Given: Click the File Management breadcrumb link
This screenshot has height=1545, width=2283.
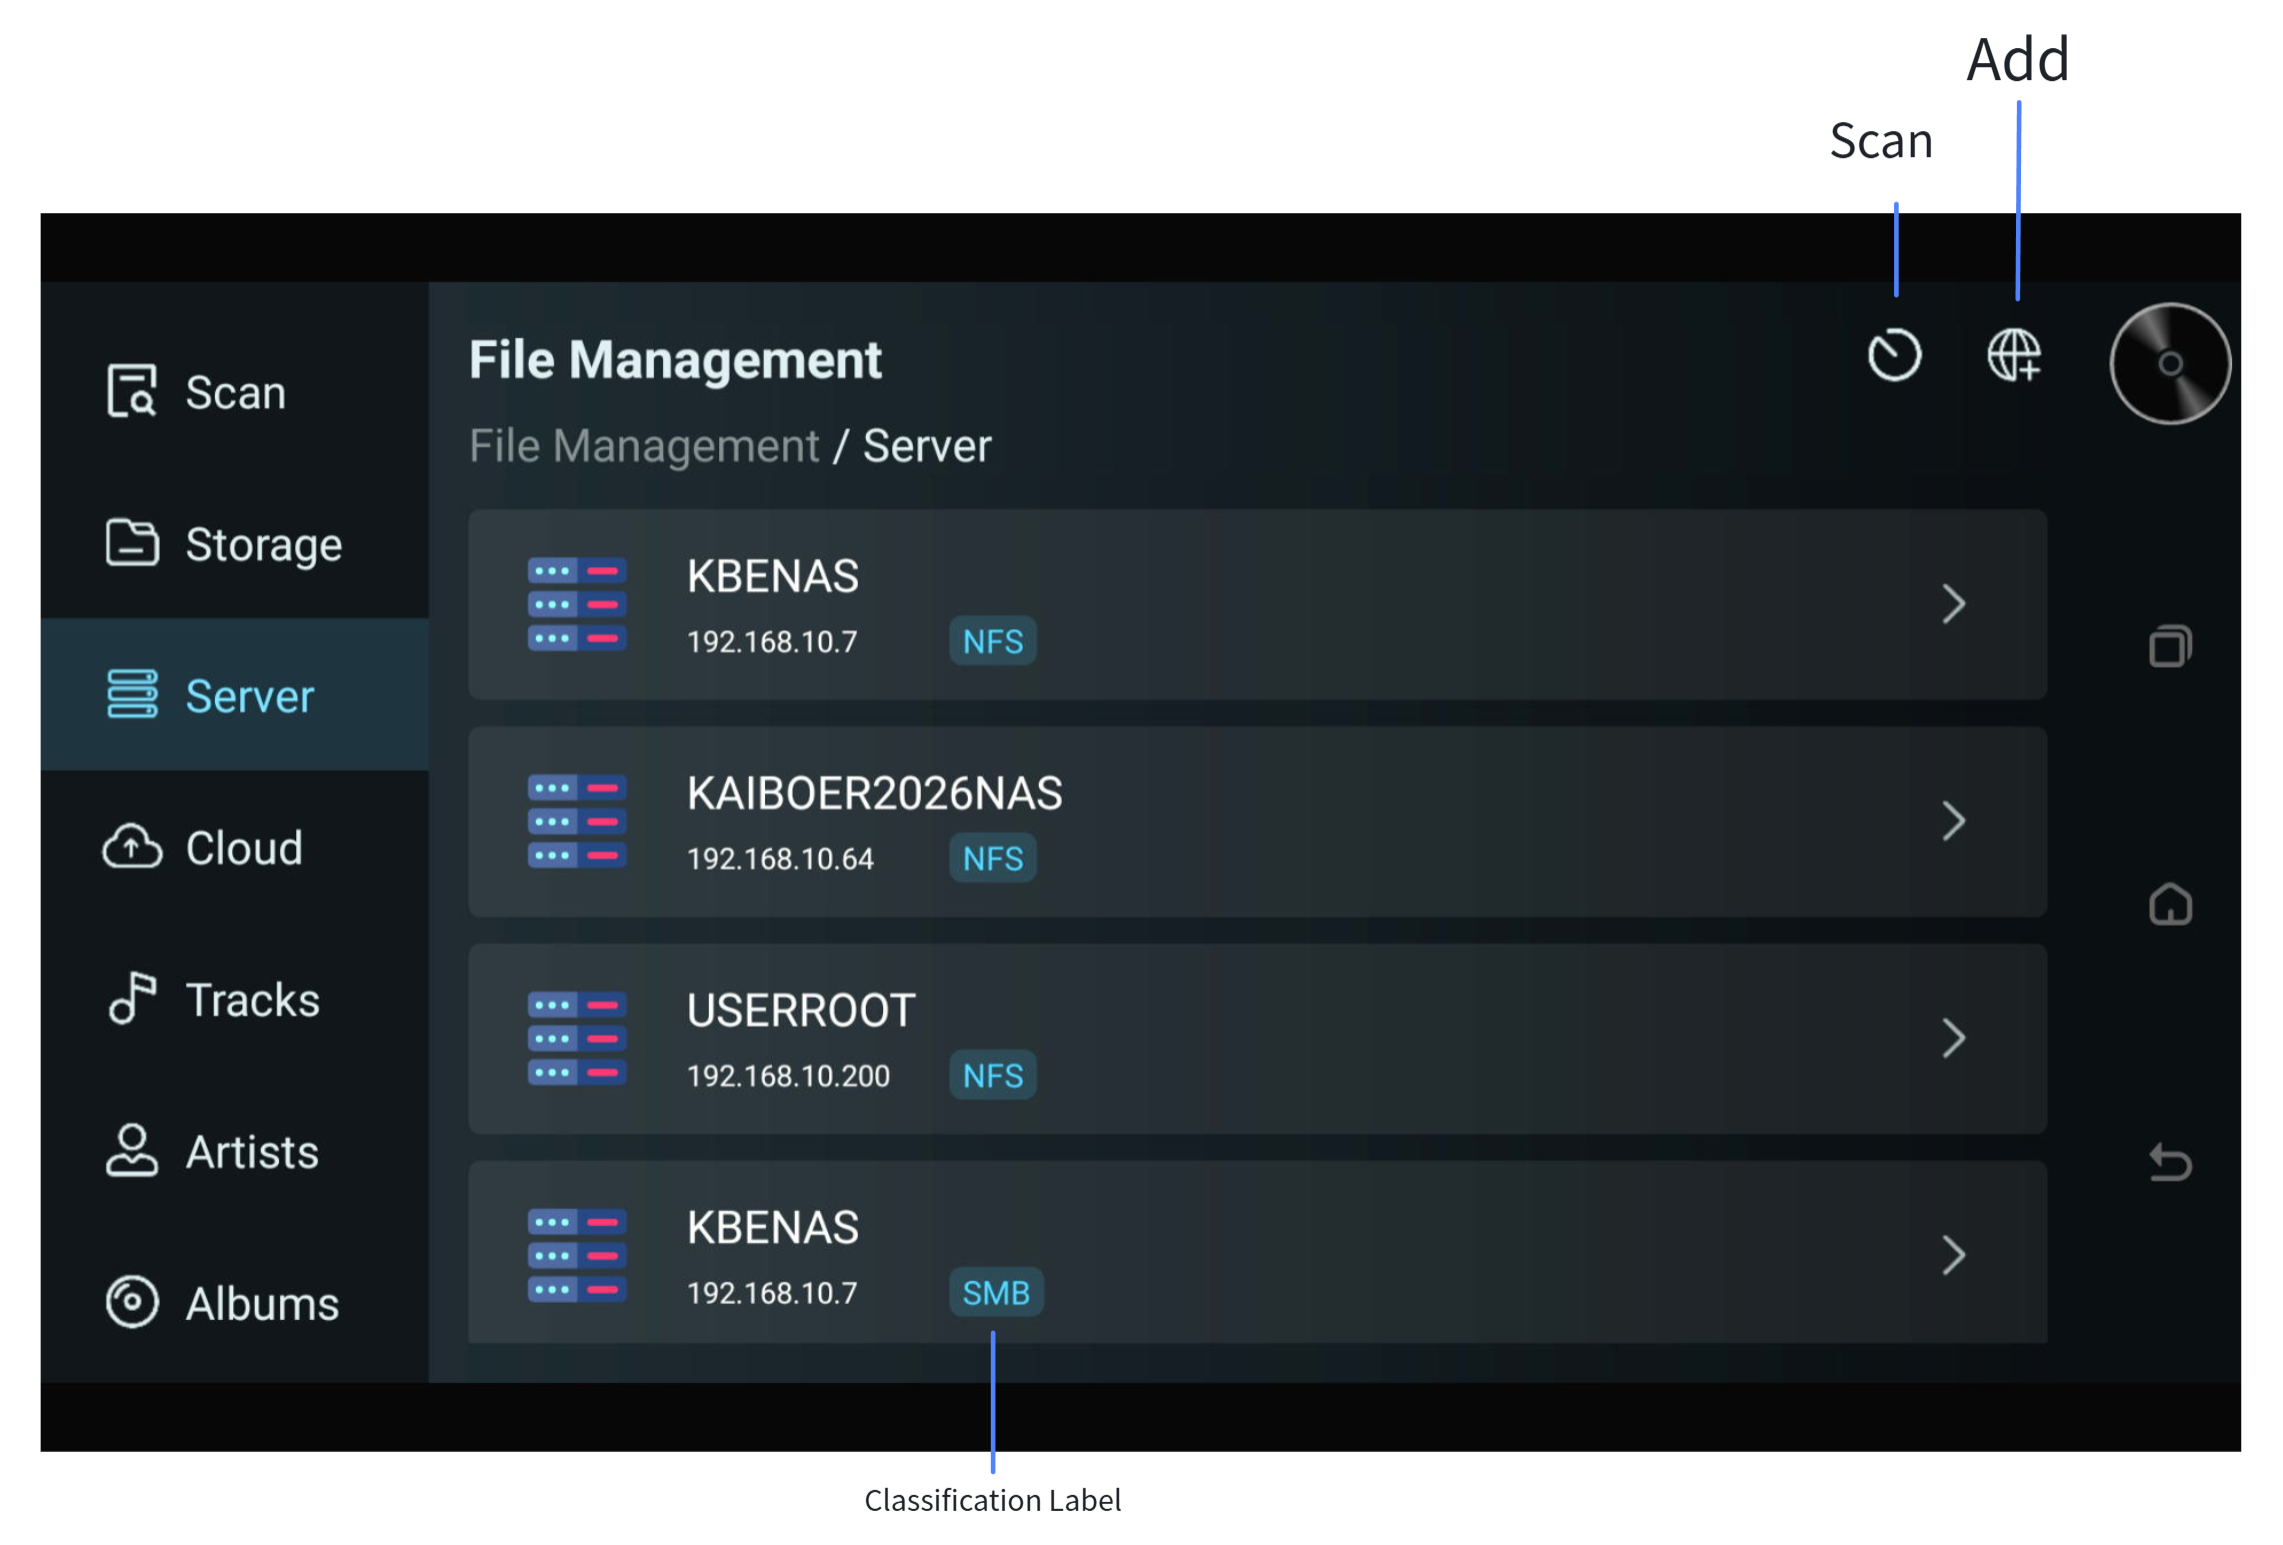Looking at the screenshot, I should pos(644,446).
